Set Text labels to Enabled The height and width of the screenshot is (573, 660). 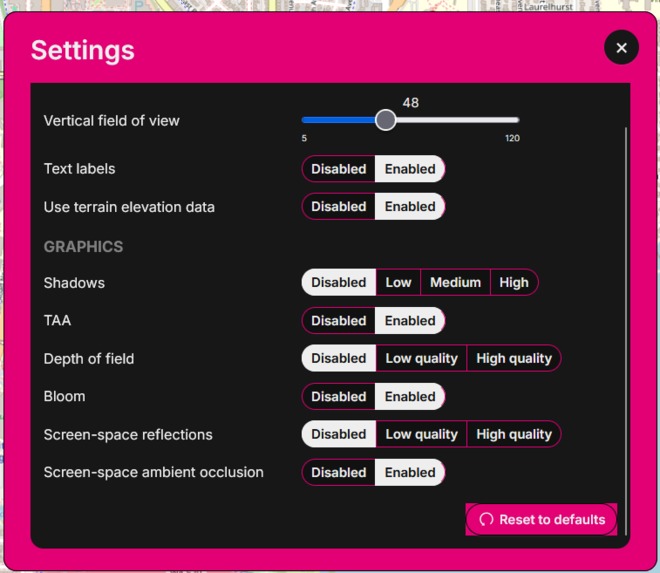point(410,169)
